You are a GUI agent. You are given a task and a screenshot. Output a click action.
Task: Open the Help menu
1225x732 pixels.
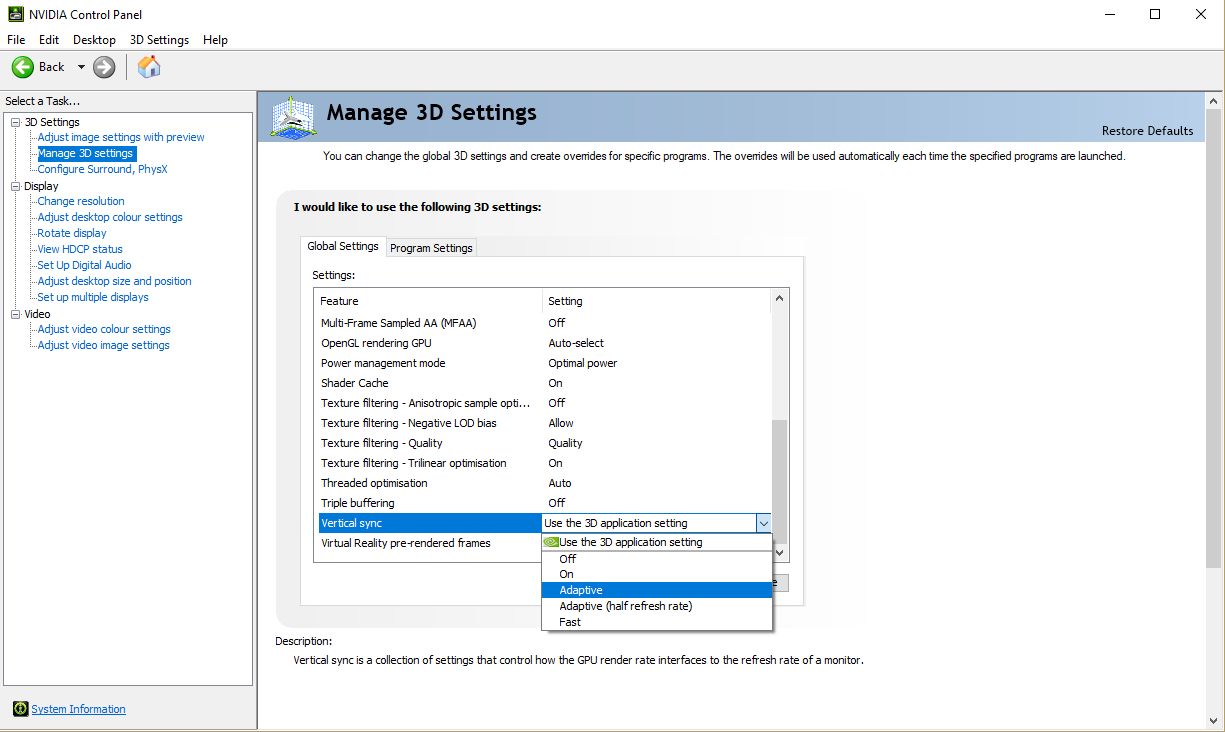pos(215,40)
